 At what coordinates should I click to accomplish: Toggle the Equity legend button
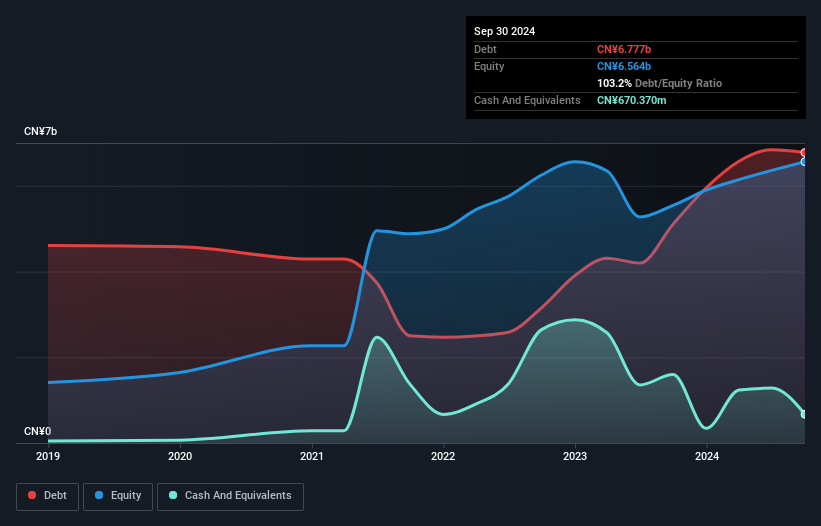pyautogui.click(x=118, y=496)
